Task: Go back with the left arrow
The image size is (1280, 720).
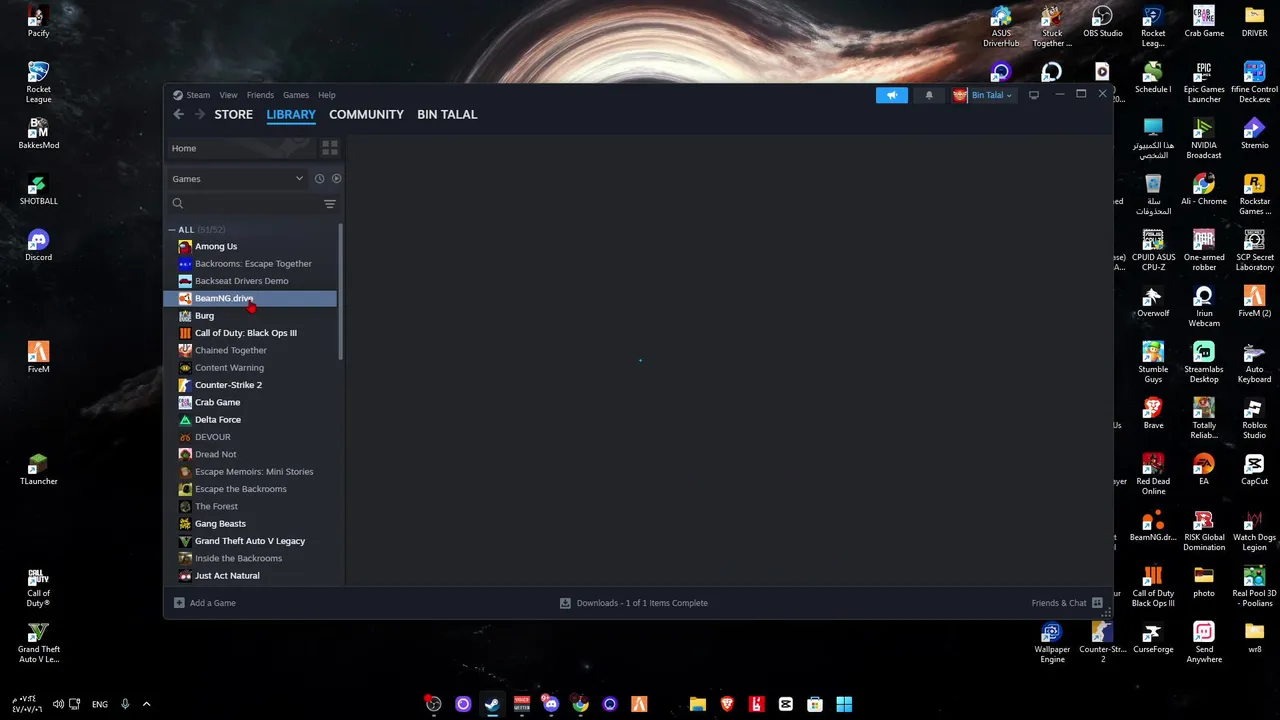Action: [179, 115]
